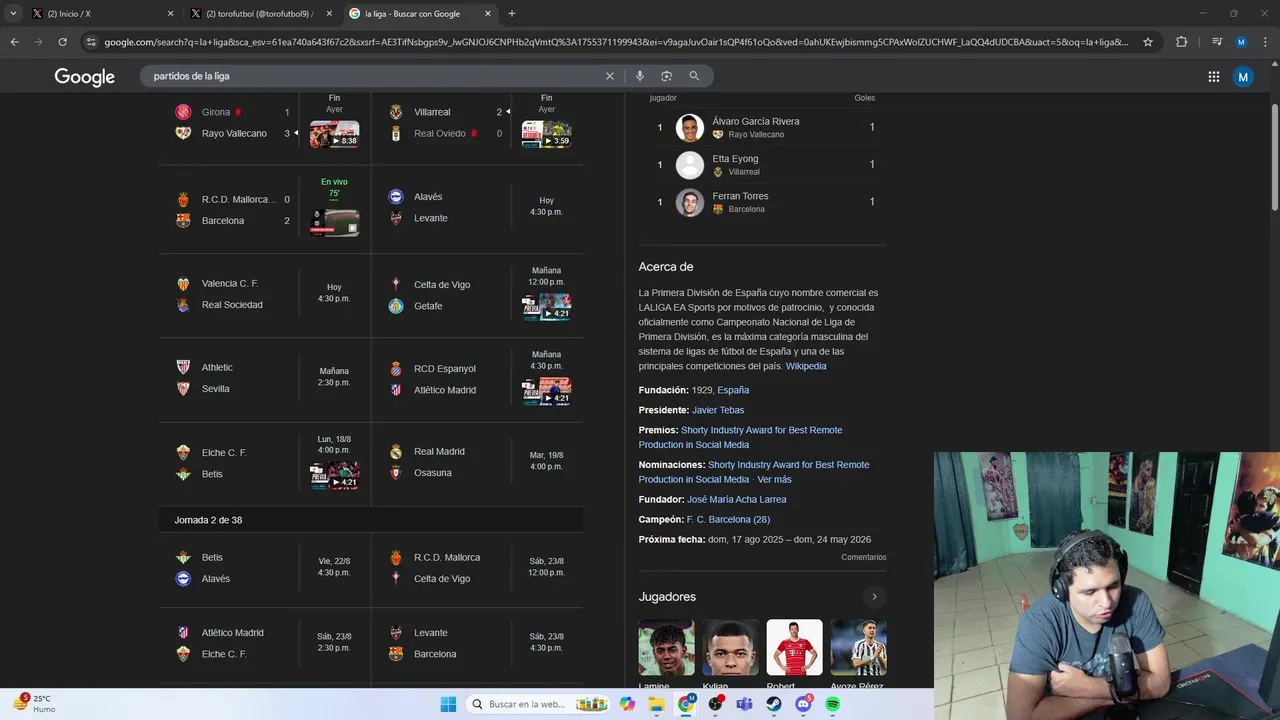Open live Mallorca-Barcelona video thumbnail

(x=334, y=222)
